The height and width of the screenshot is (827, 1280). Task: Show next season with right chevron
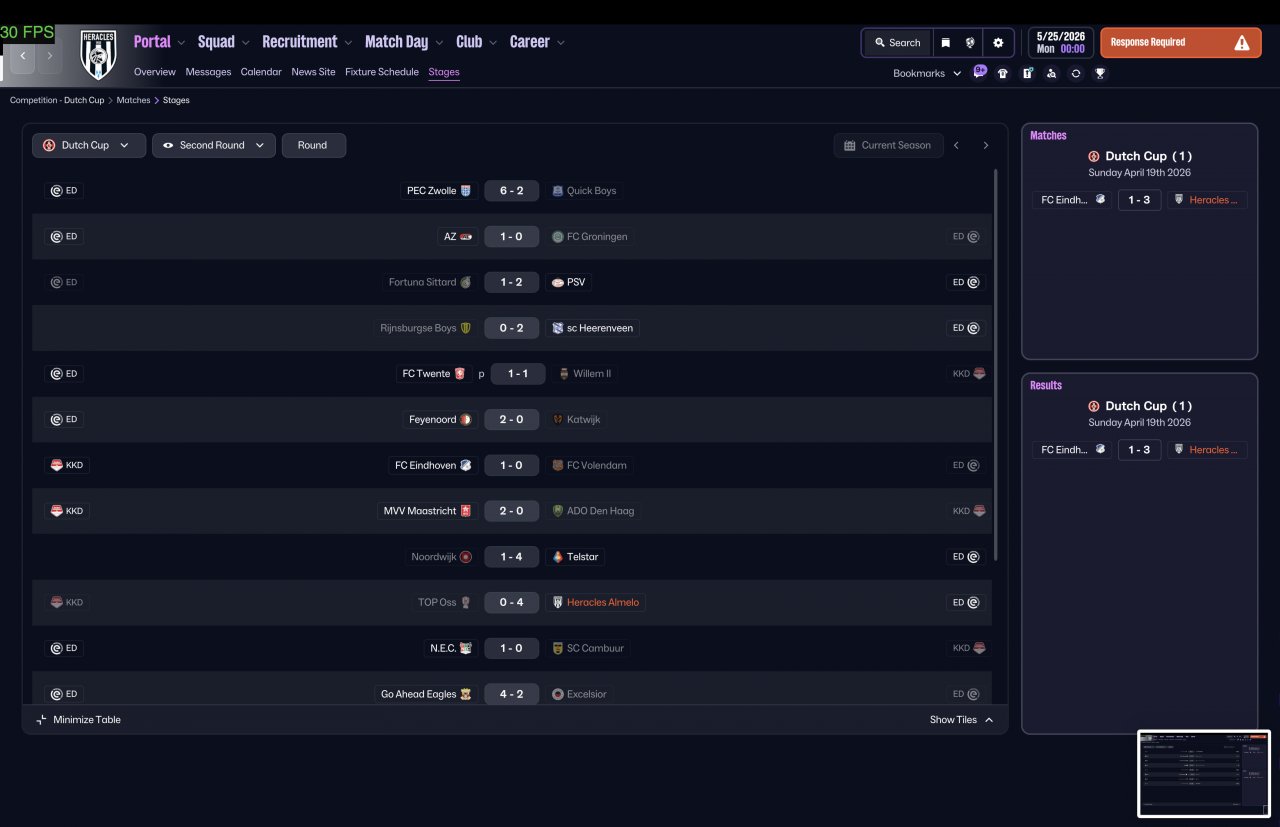tap(985, 145)
